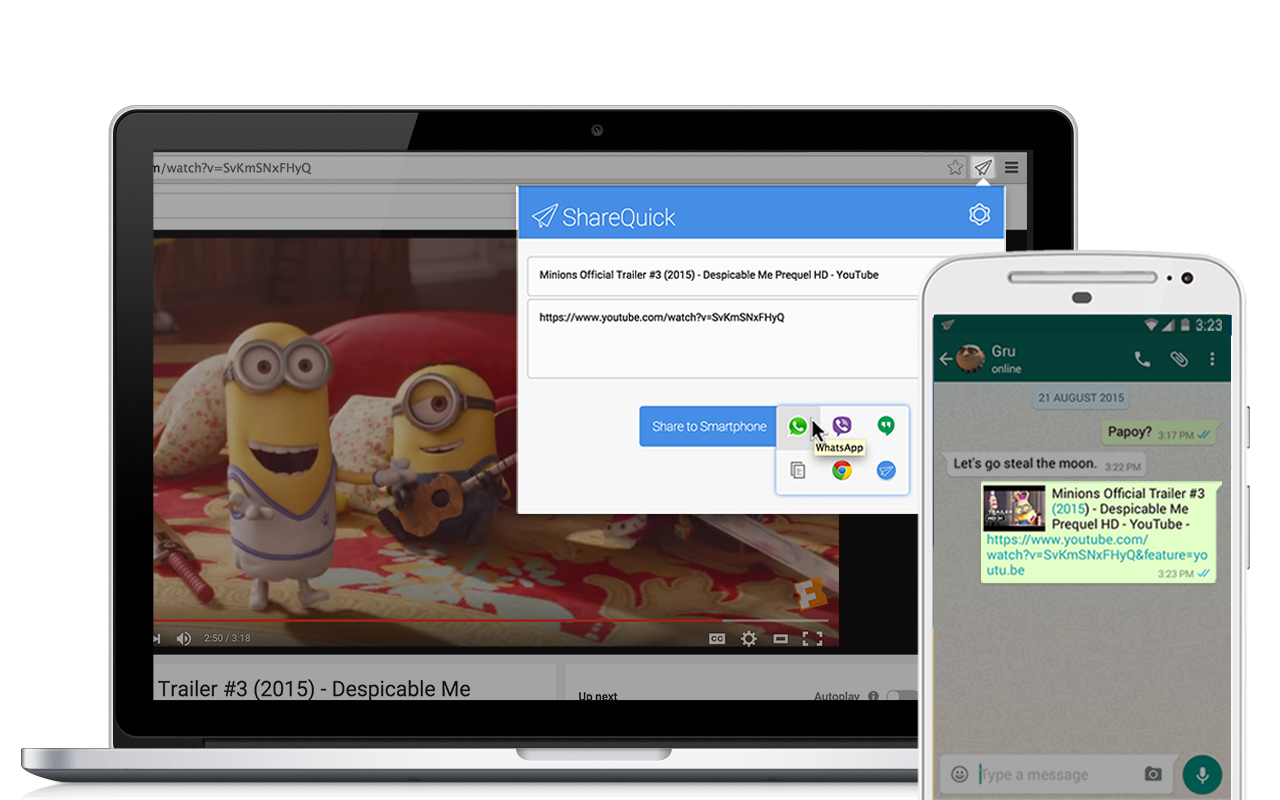Image resolution: width=1280 pixels, height=800 pixels.
Task: Tap the ShareQuick notification icon in phone status bar
Action: pyautogui.click(x=948, y=324)
